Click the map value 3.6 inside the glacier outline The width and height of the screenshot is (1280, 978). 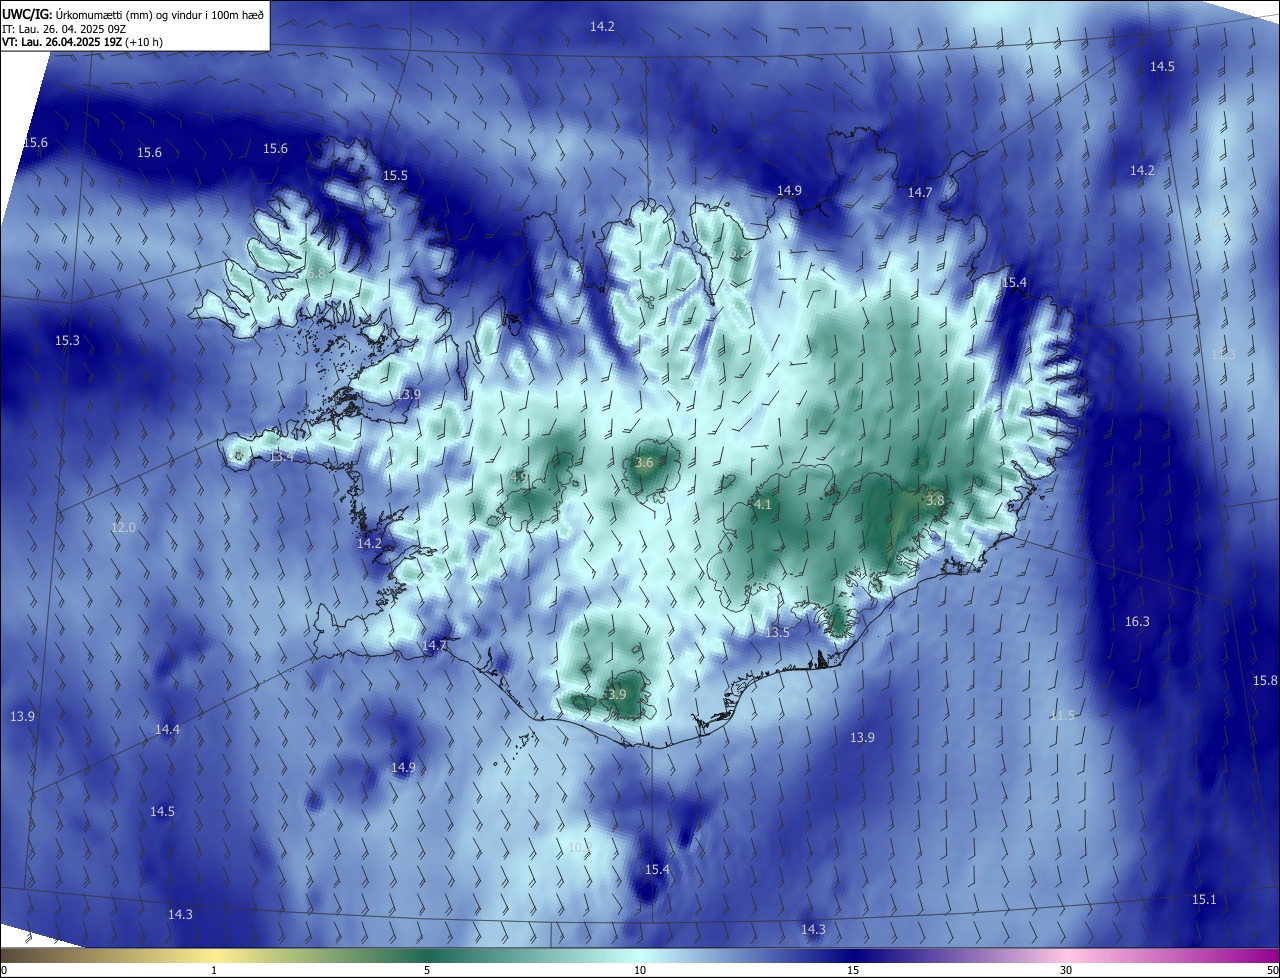(x=644, y=463)
